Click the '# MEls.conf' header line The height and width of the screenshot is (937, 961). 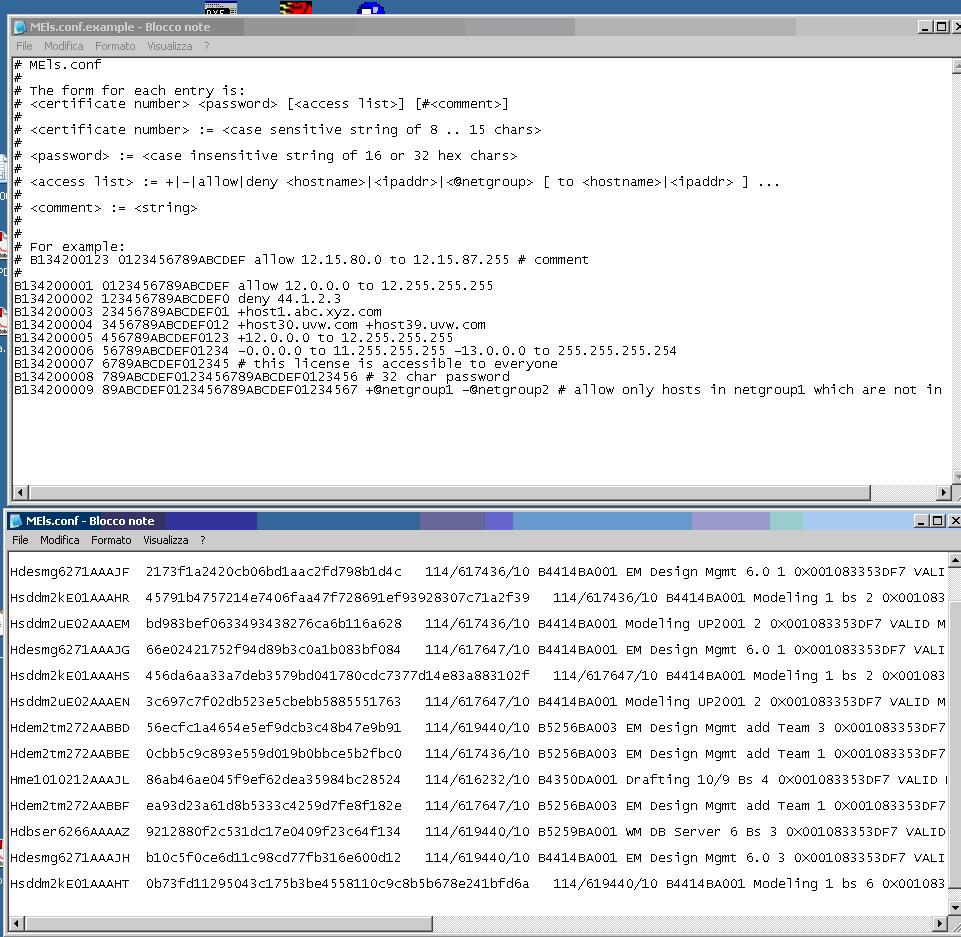(x=58, y=65)
